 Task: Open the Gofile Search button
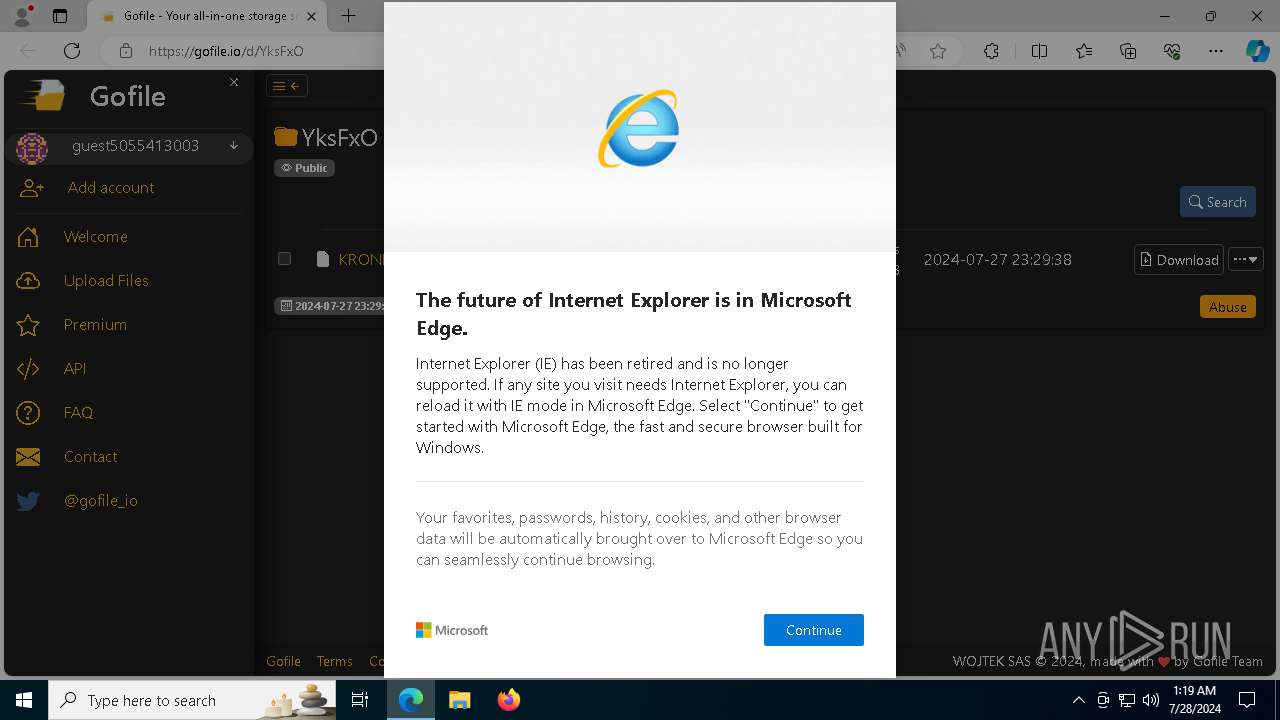[x=1217, y=202]
